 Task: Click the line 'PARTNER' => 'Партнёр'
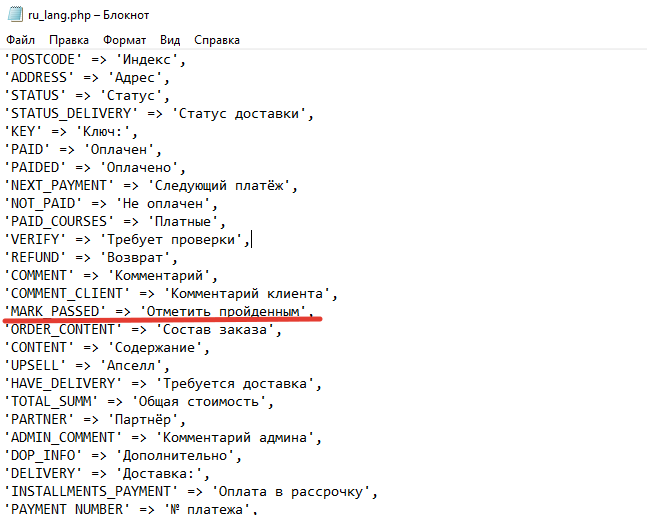[95, 420]
